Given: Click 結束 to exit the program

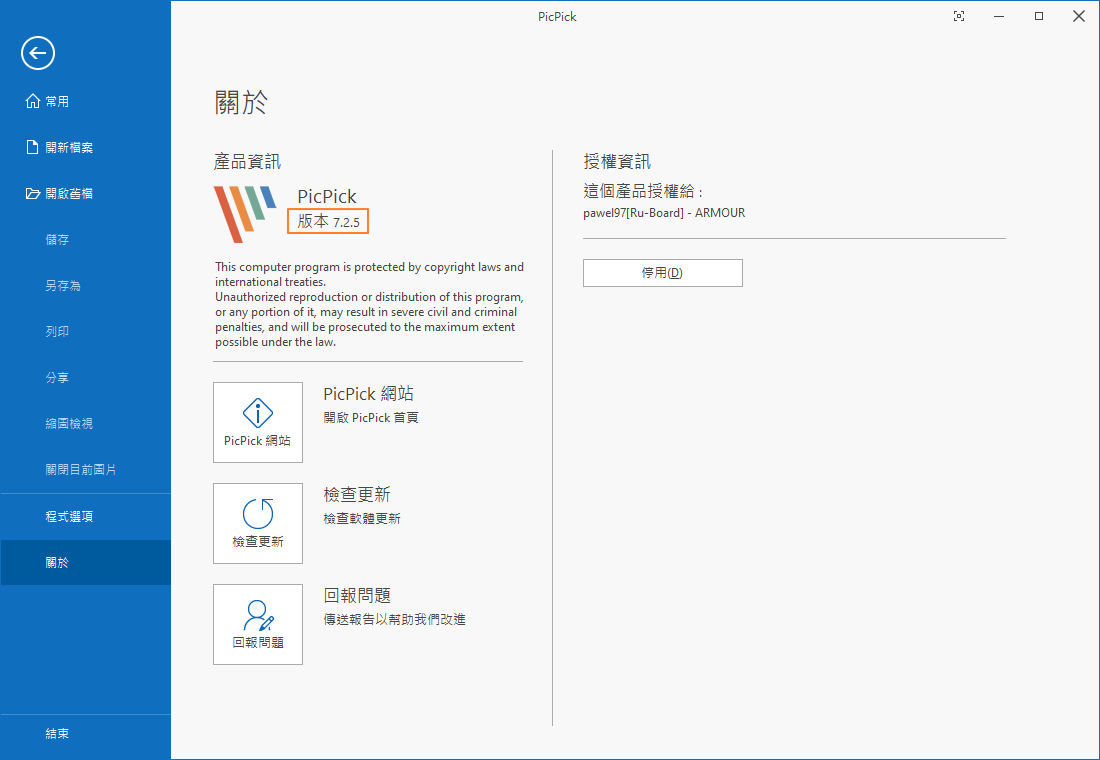Looking at the screenshot, I should pyautogui.click(x=86, y=733).
